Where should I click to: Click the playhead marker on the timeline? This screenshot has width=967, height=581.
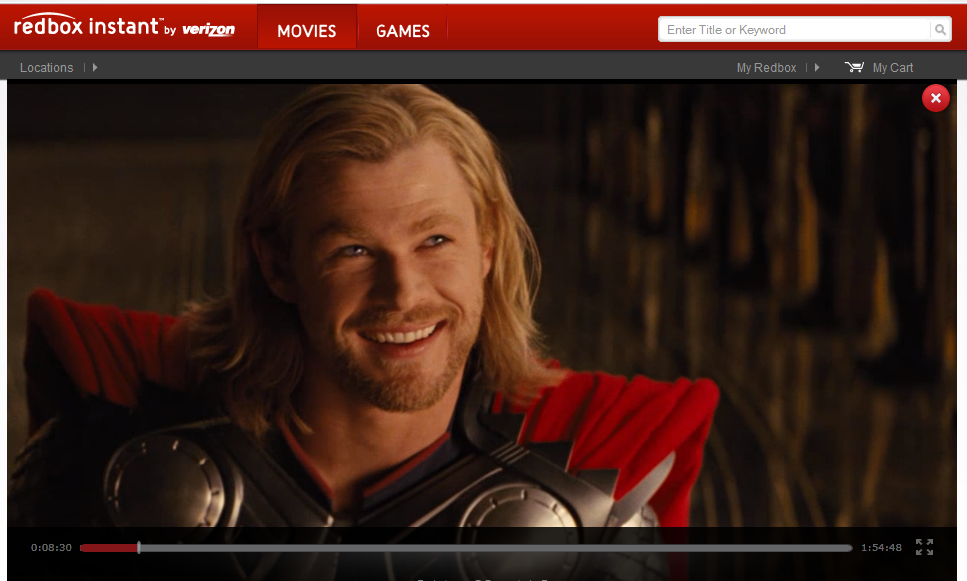139,548
